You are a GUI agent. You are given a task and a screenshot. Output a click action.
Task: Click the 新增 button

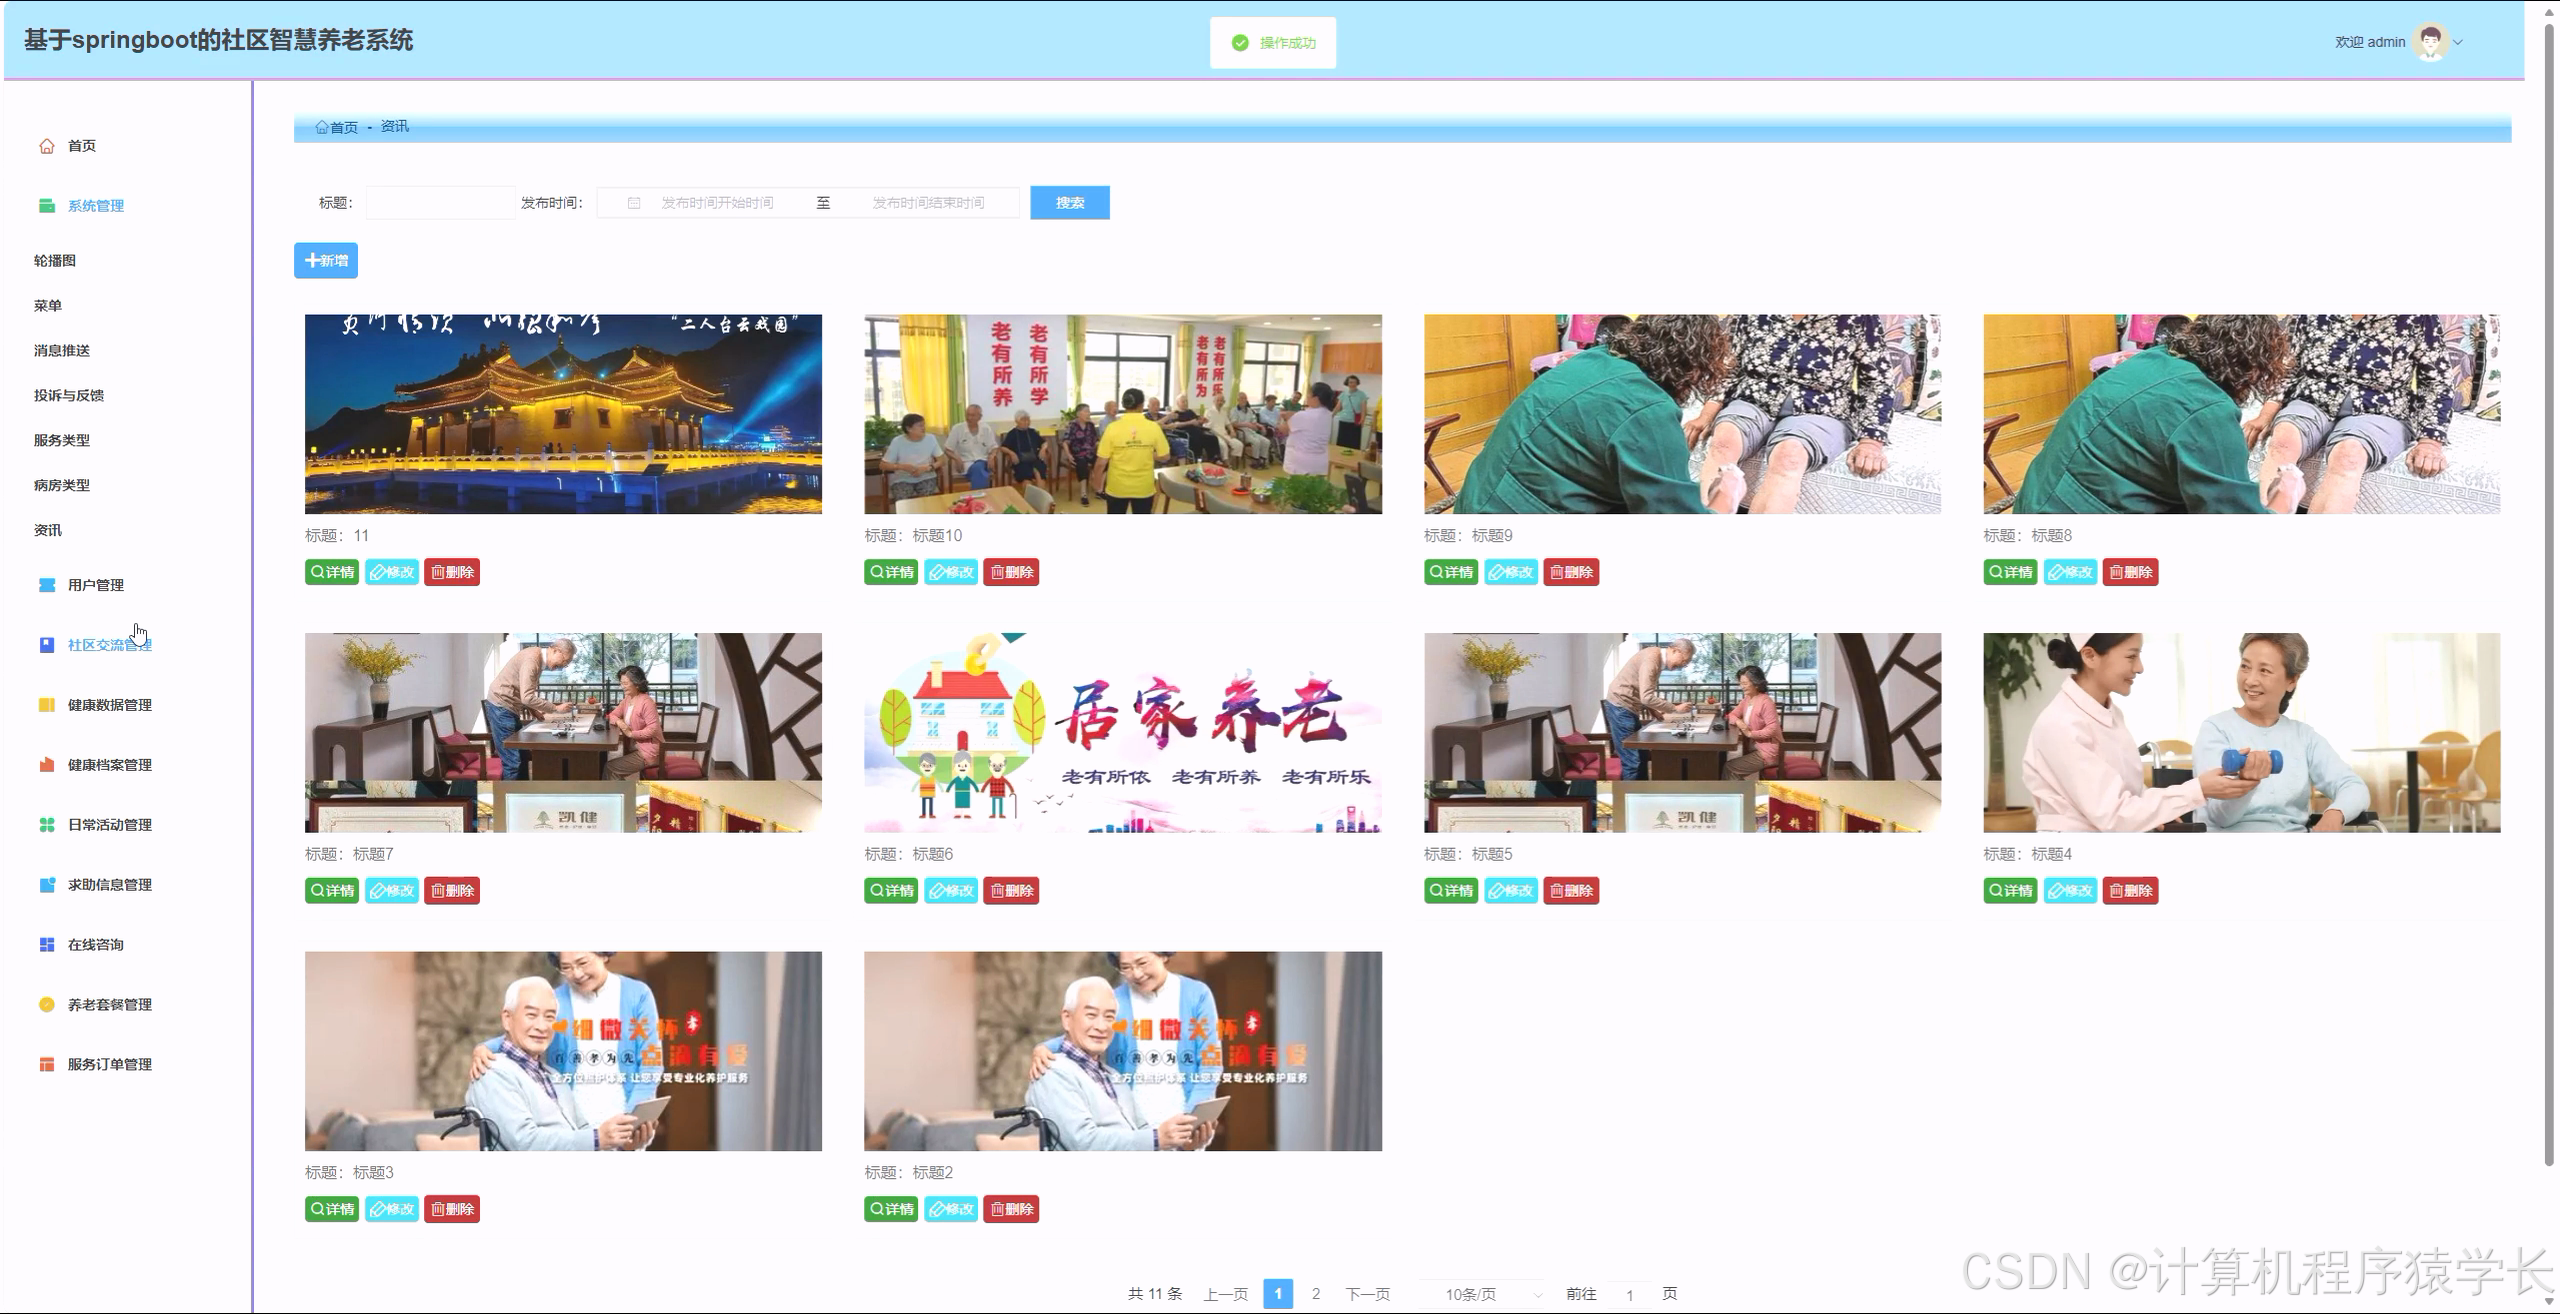(326, 261)
